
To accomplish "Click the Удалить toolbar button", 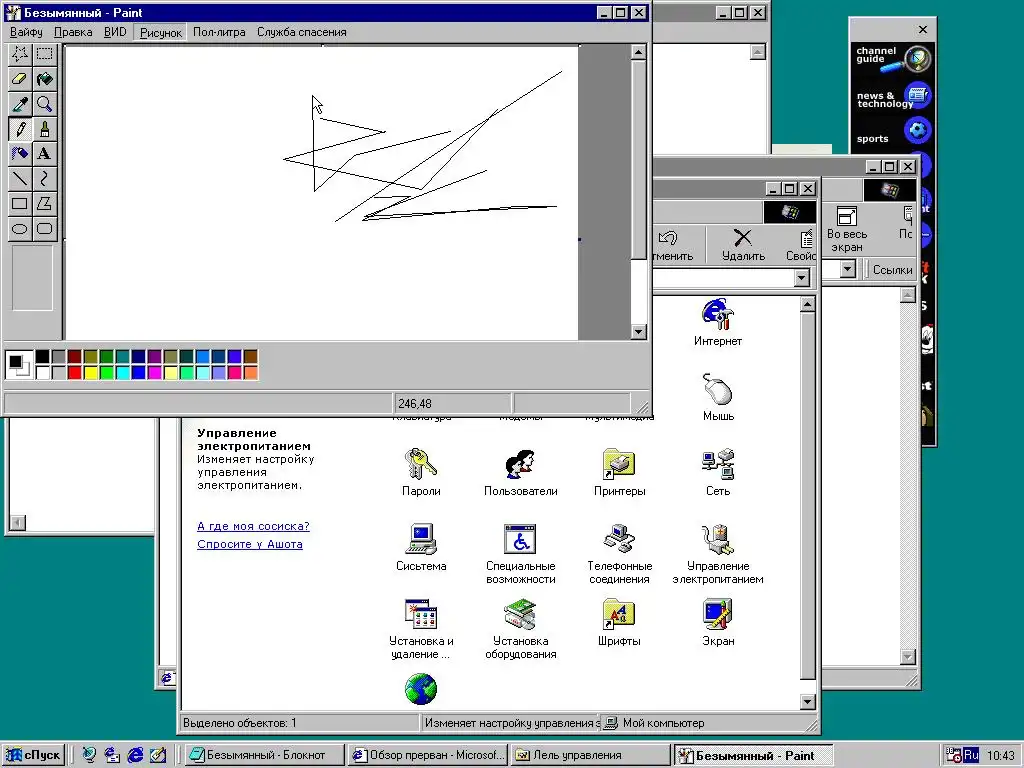I will (x=743, y=245).
